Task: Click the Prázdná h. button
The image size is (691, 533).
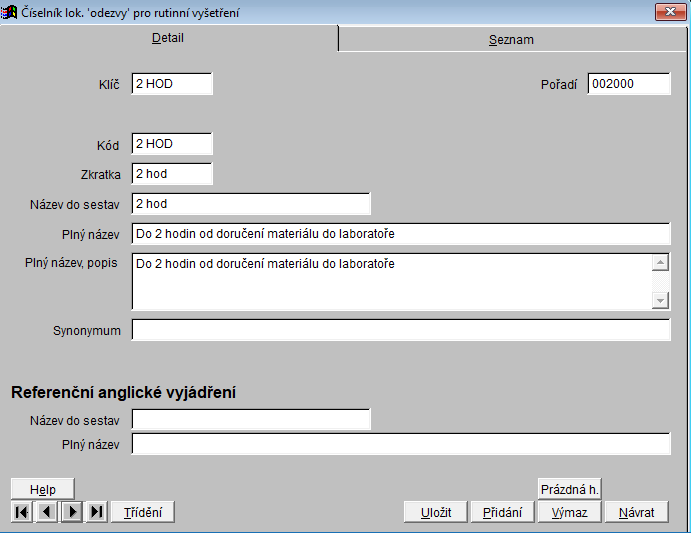Action: point(569,489)
